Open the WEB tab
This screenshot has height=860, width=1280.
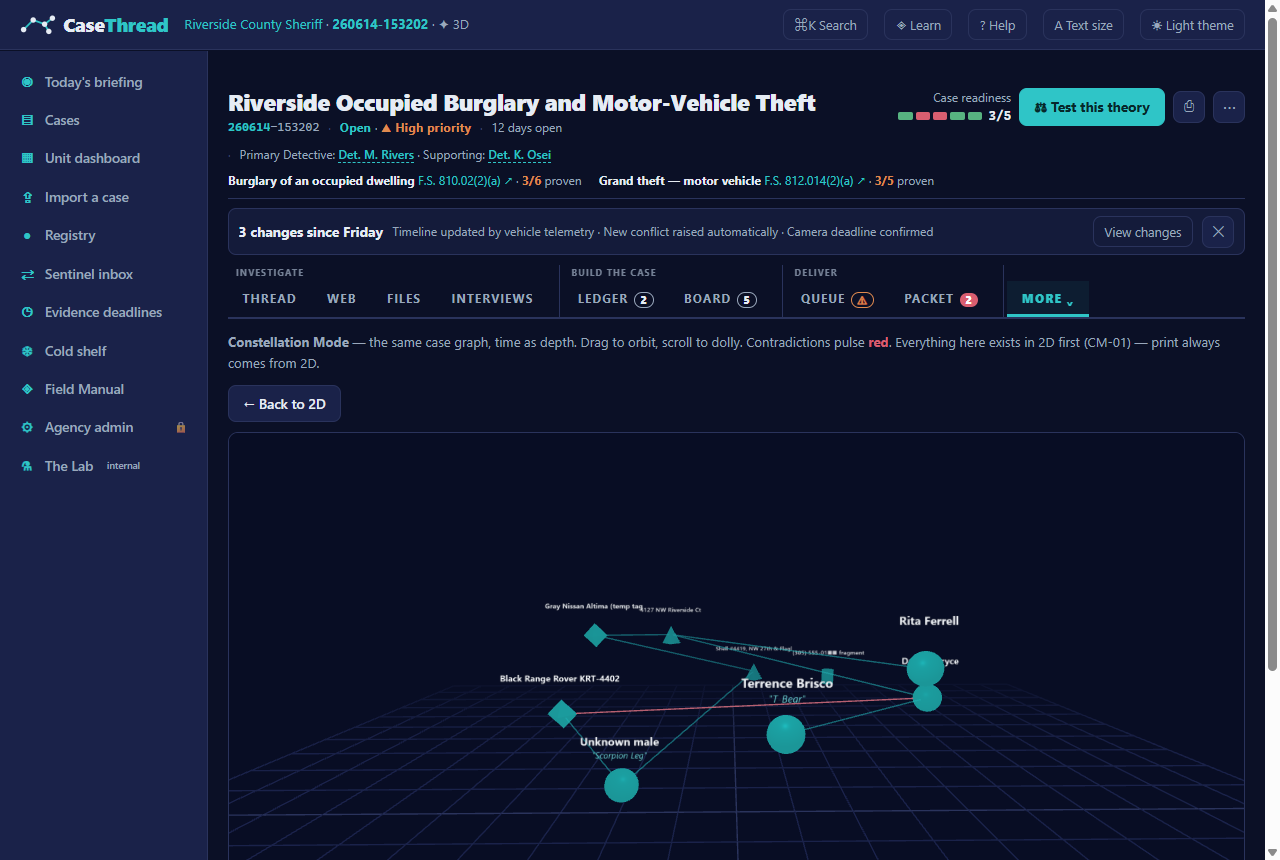[x=341, y=299]
